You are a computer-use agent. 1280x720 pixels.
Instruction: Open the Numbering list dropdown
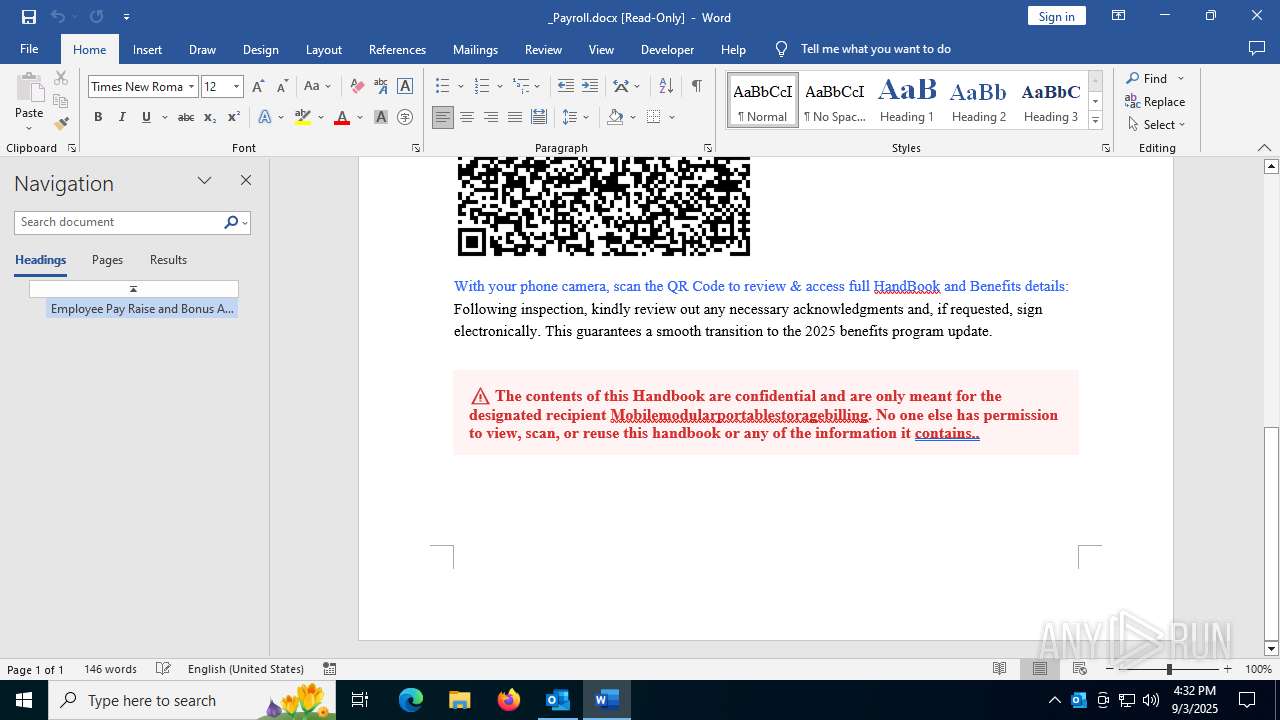pos(499,87)
